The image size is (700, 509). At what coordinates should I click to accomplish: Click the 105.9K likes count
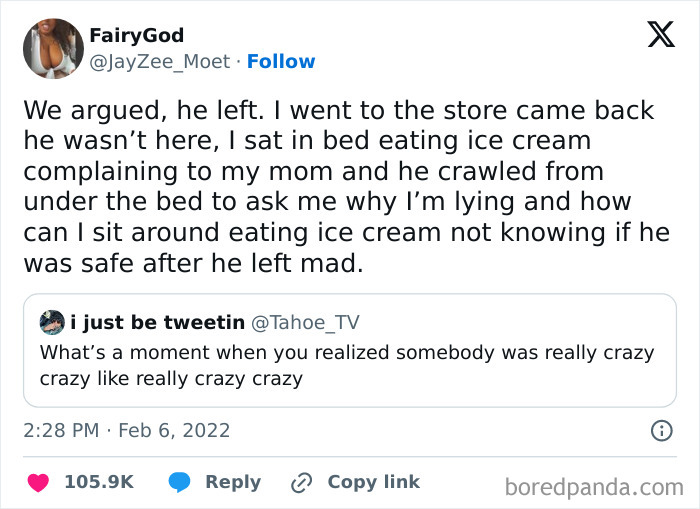tap(99, 482)
